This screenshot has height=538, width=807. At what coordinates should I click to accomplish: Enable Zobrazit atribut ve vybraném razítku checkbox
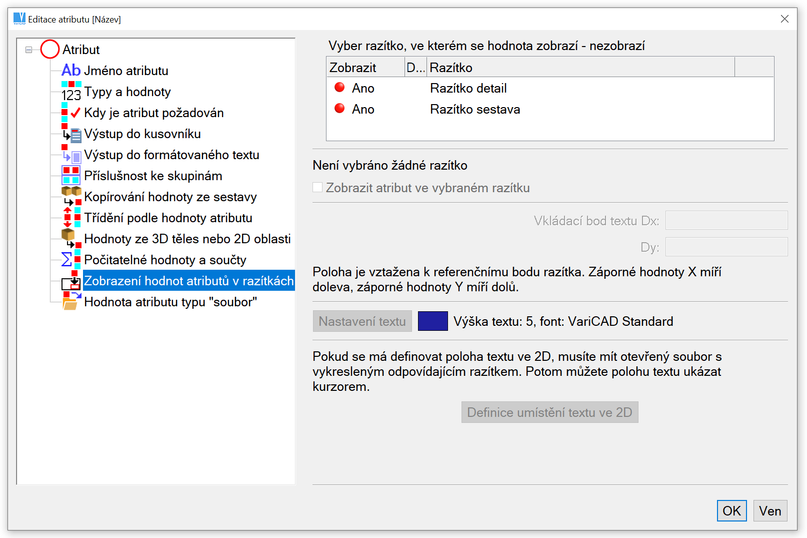pos(318,187)
